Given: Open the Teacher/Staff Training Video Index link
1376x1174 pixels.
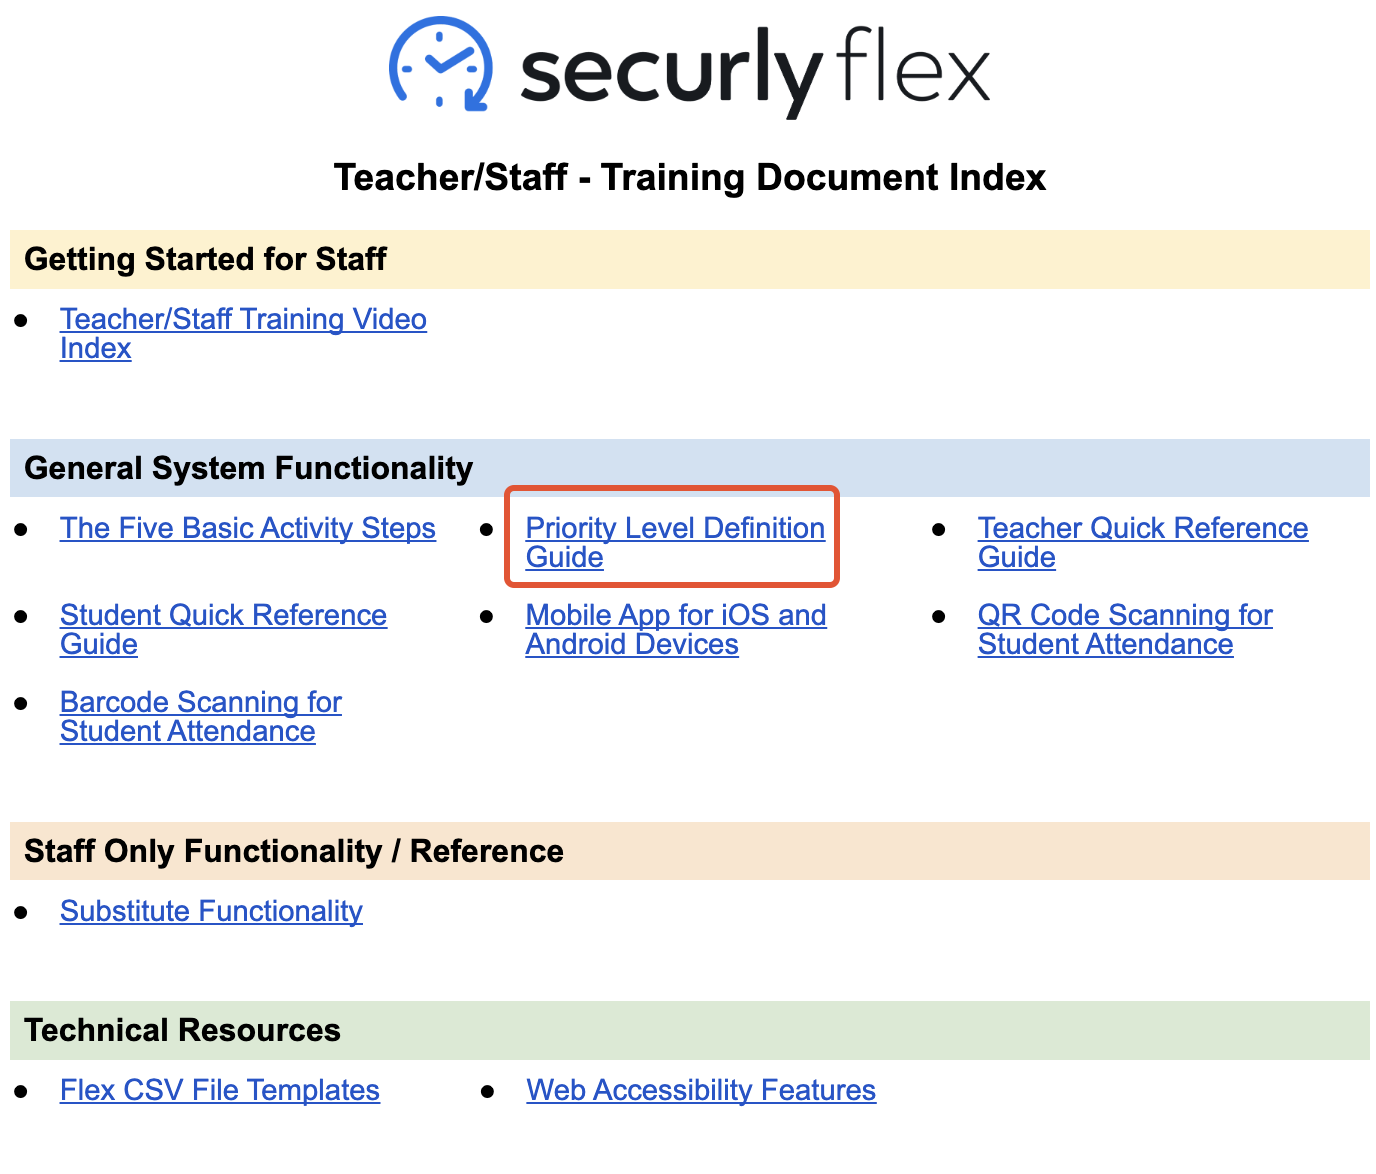Looking at the screenshot, I should (243, 334).
